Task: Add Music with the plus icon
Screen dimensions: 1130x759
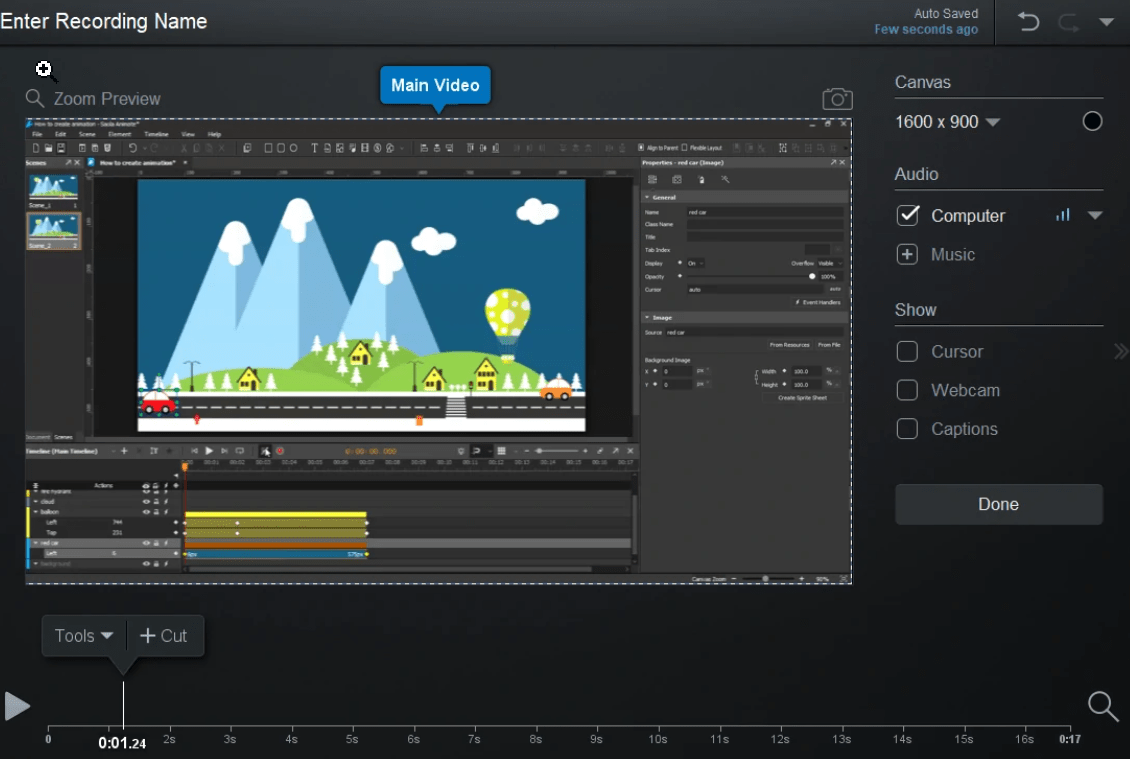Action: pos(907,254)
